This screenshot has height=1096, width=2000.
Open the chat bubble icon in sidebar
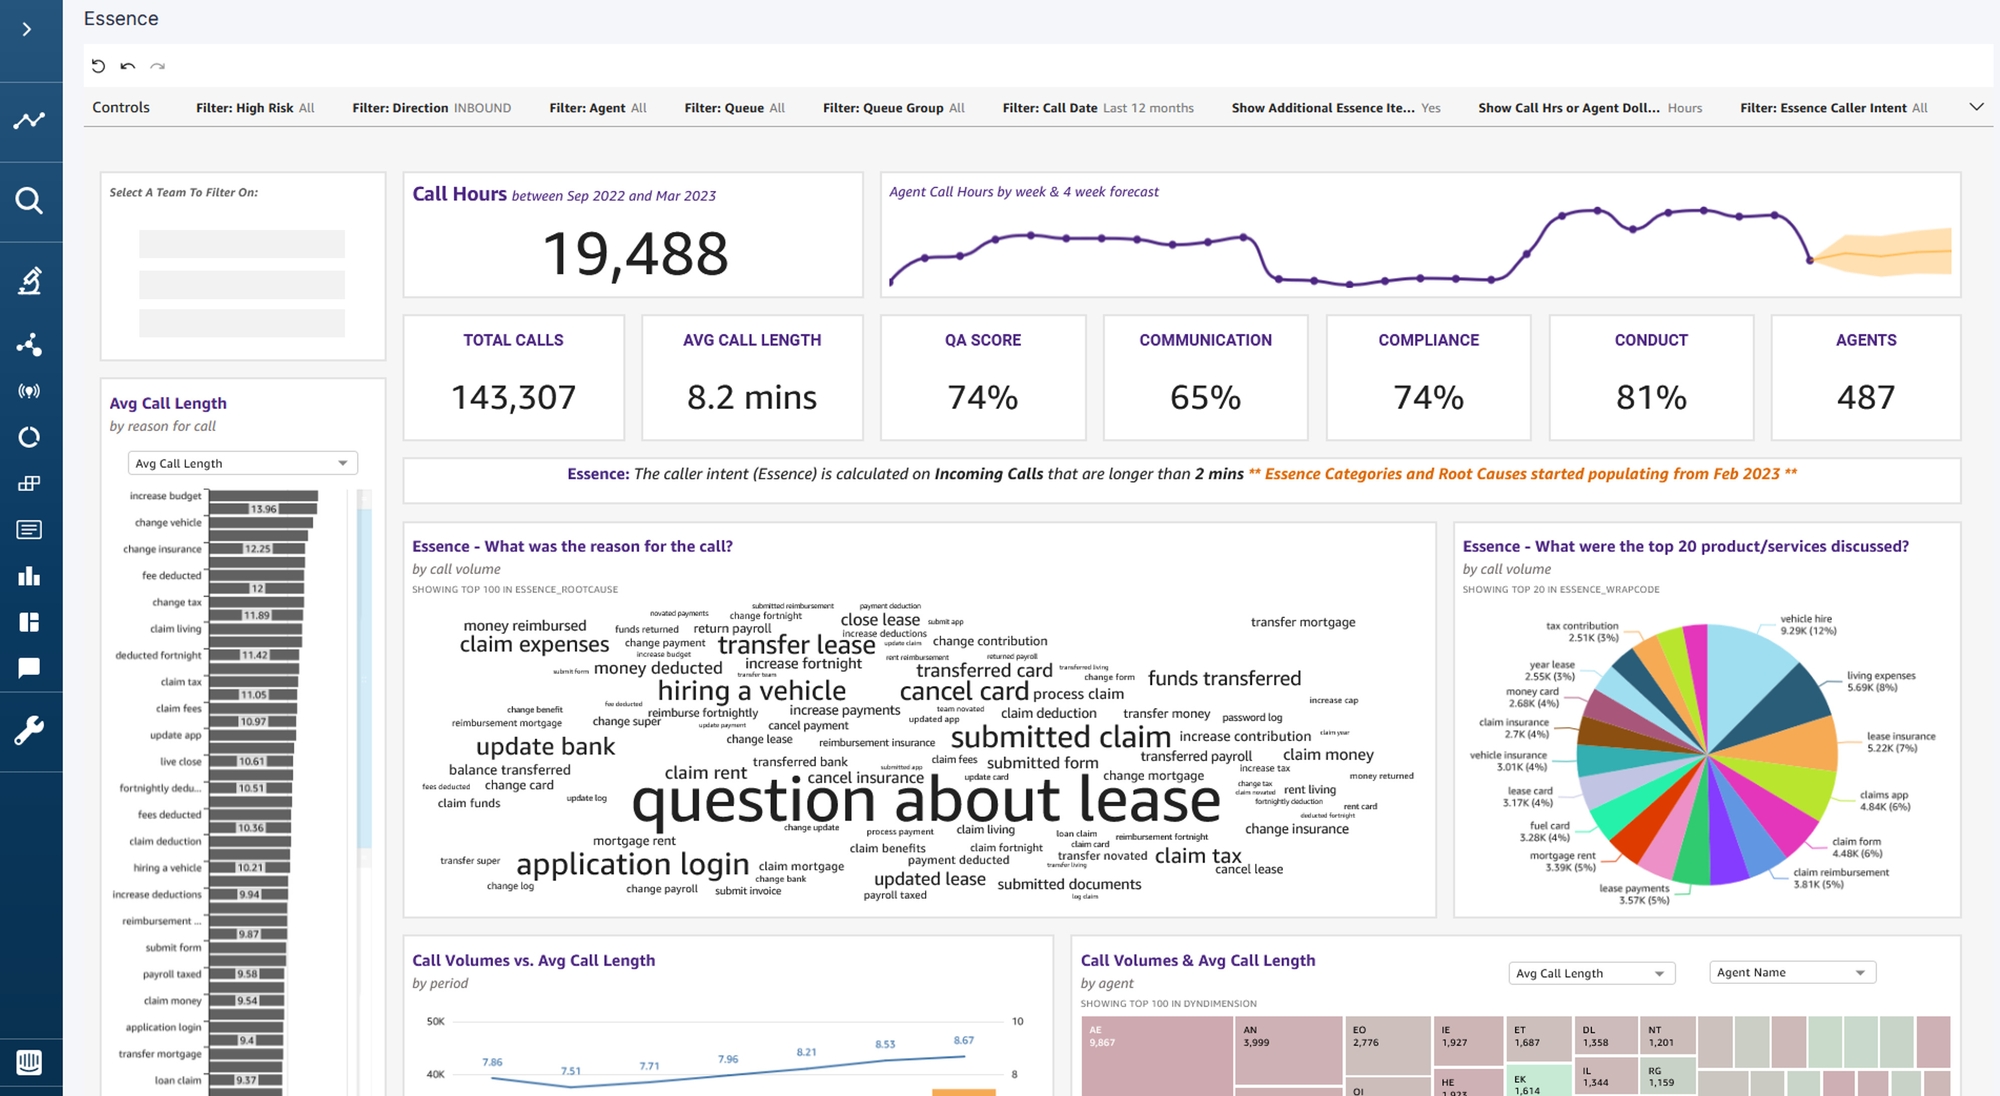(29, 668)
